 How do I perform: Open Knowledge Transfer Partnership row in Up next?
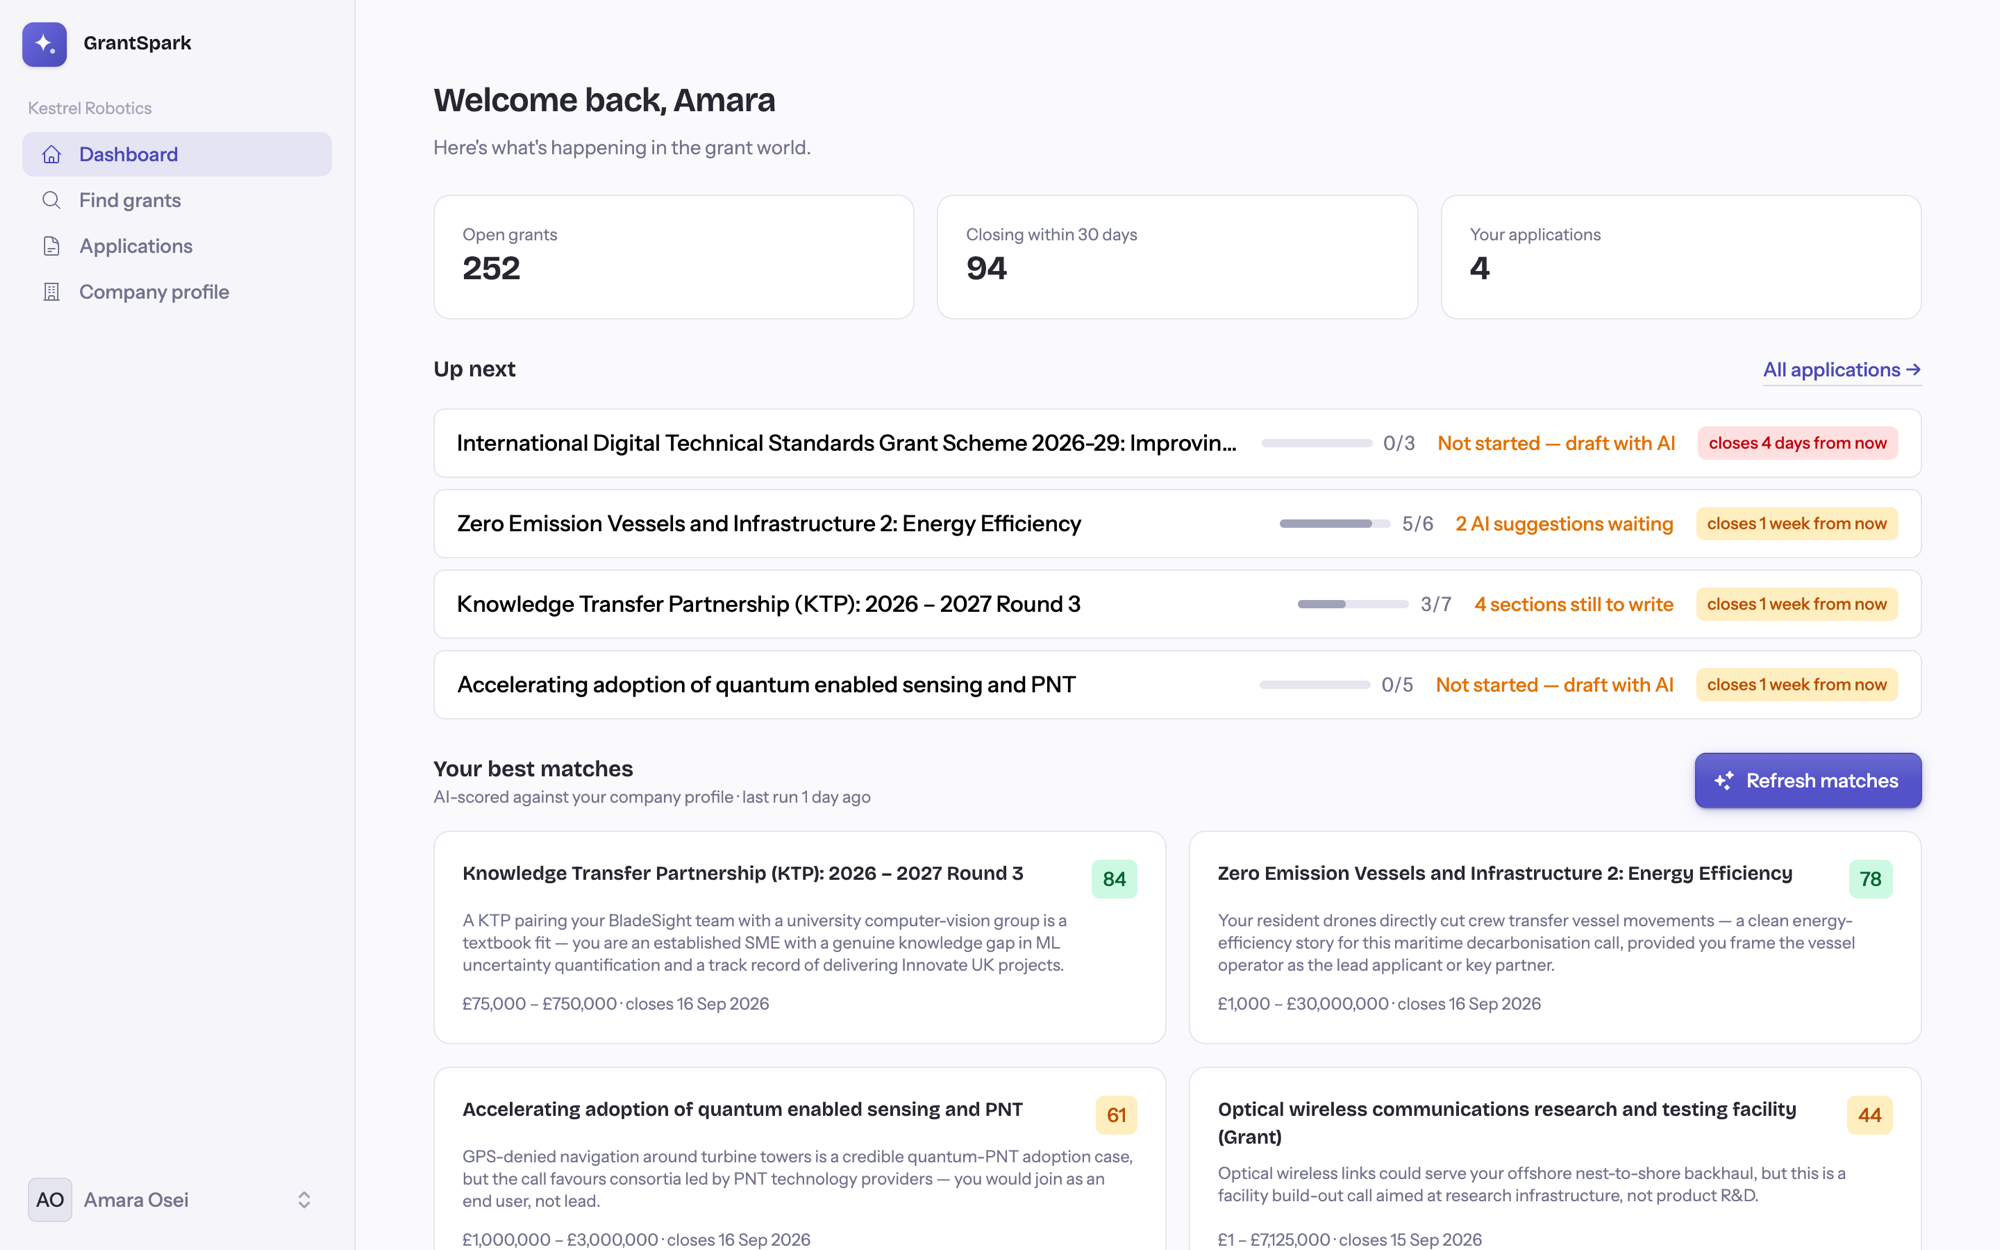point(1177,604)
